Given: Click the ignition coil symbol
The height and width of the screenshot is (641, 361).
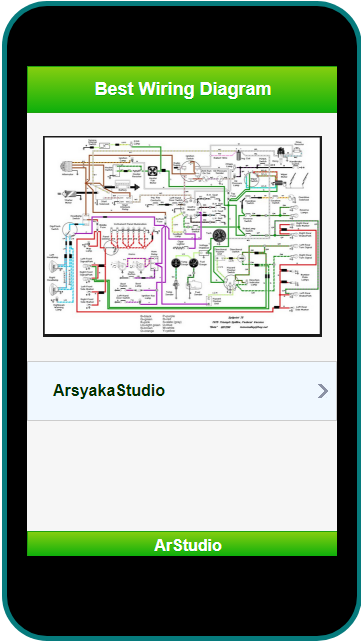Looking at the screenshot, I should point(238,155).
